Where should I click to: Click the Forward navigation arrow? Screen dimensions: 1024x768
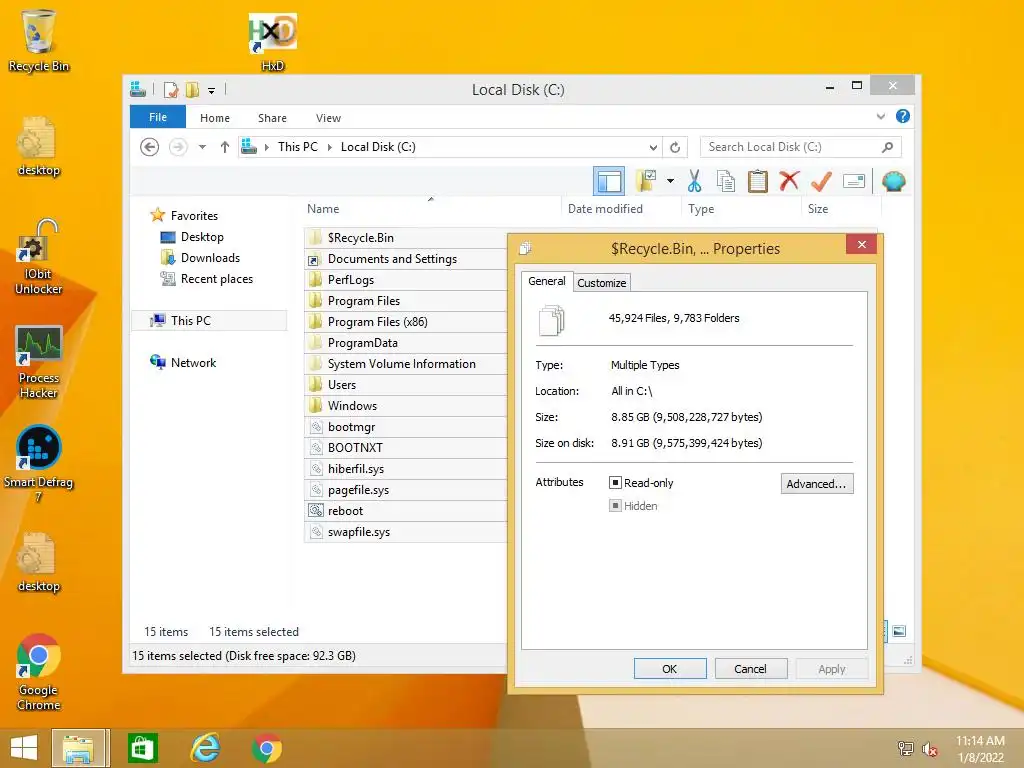178,147
